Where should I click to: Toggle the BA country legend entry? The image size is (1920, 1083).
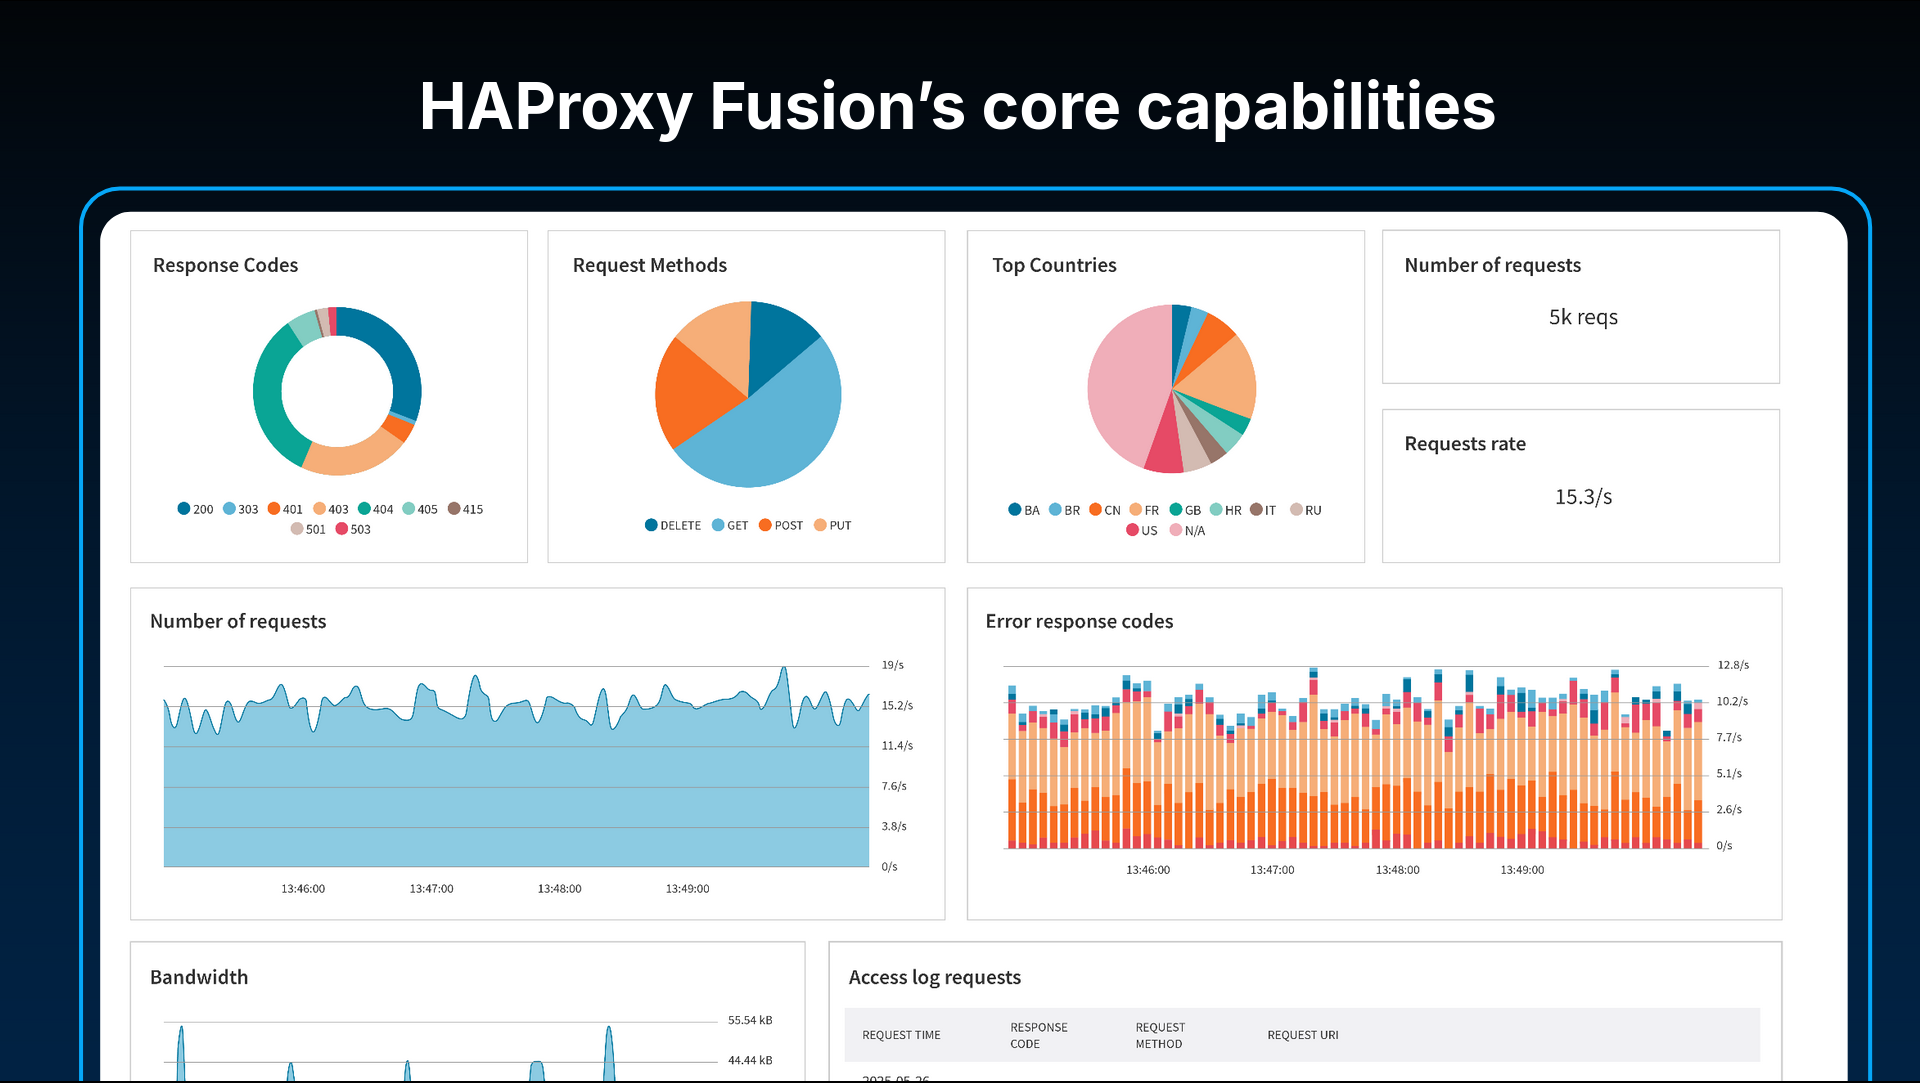pyautogui.click(x=1024, y=510)
